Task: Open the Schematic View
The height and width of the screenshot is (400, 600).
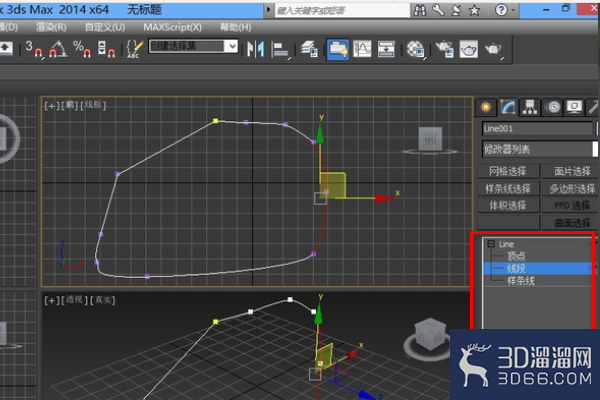Action: pos(386,49)
